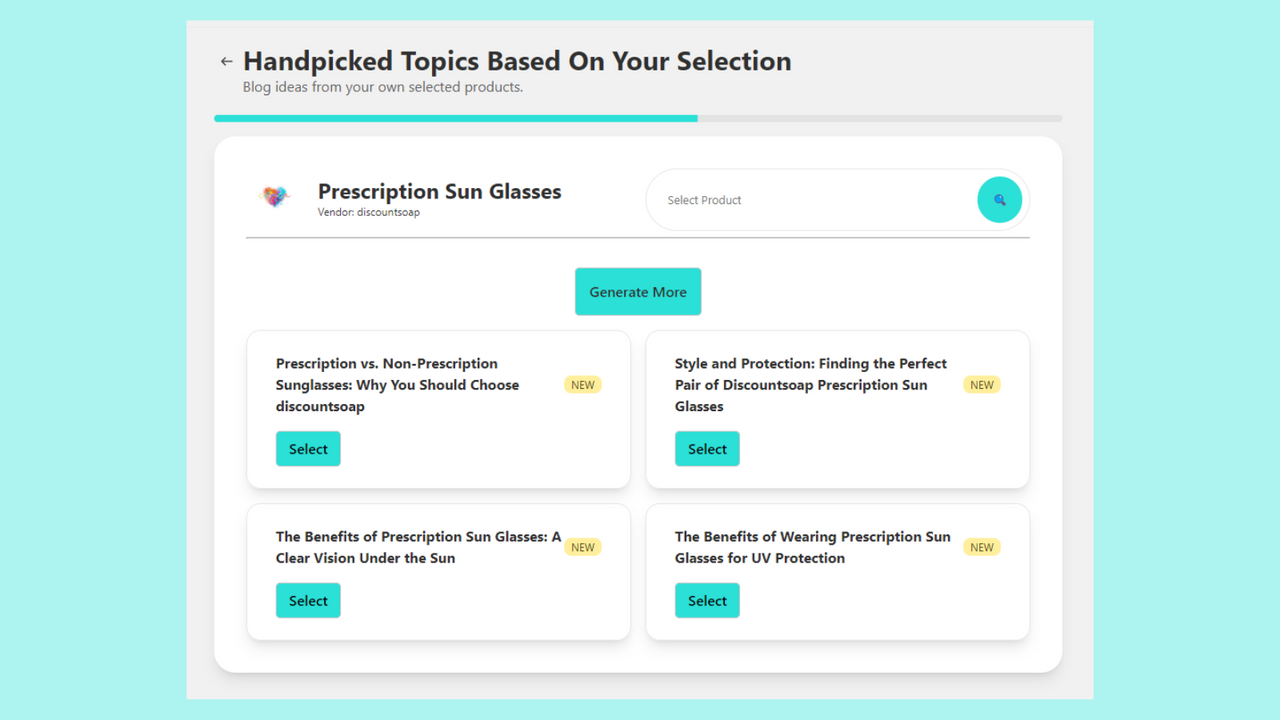This screenshot has height=720, width=1280.
Task: Click the NEW badge on the Style and Protection card
Action: pyautogui.click(x=981, y=384)
